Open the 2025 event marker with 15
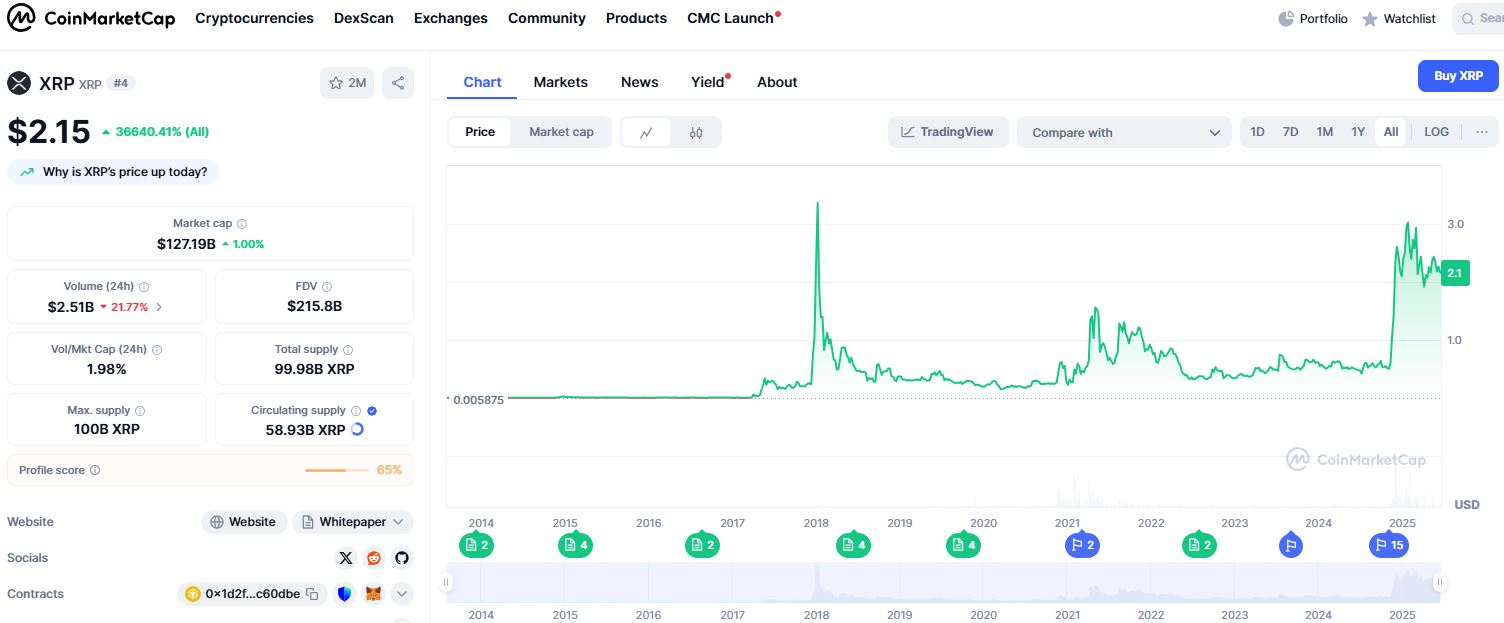Screen dimensions: 1504x623 1388,545
